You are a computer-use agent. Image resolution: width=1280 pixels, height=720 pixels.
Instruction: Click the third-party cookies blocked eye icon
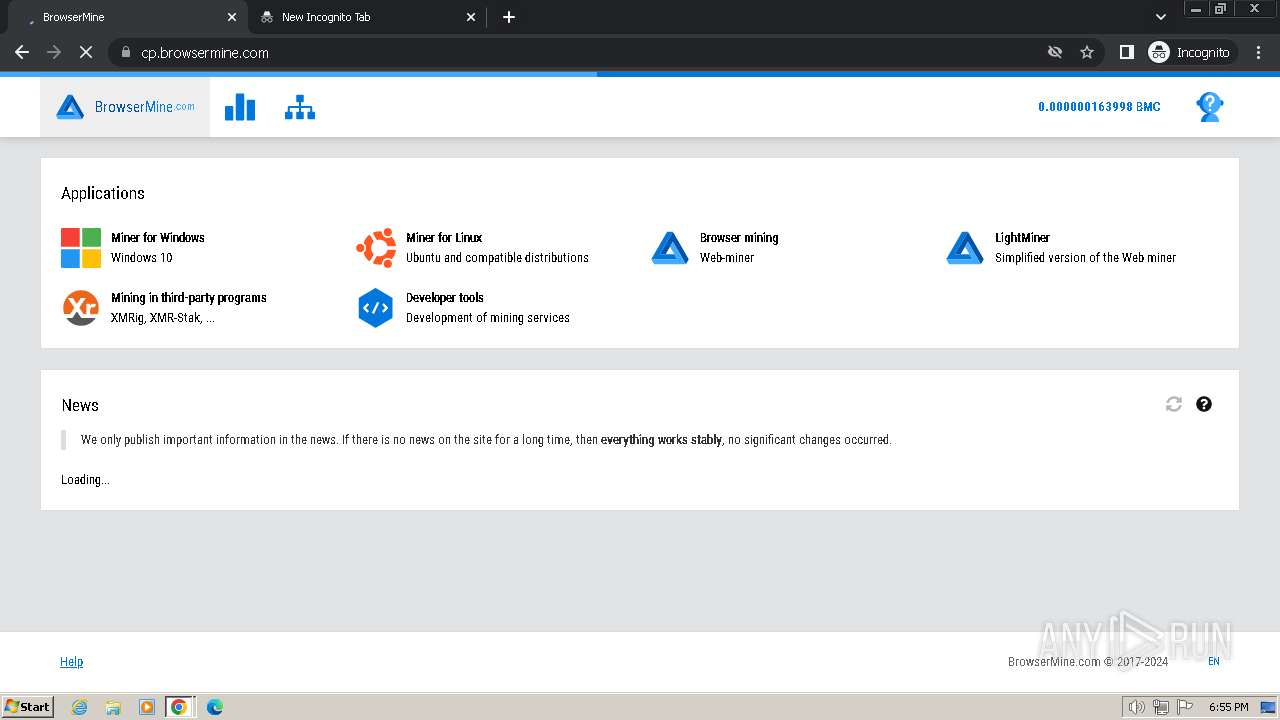point(1055,52)
